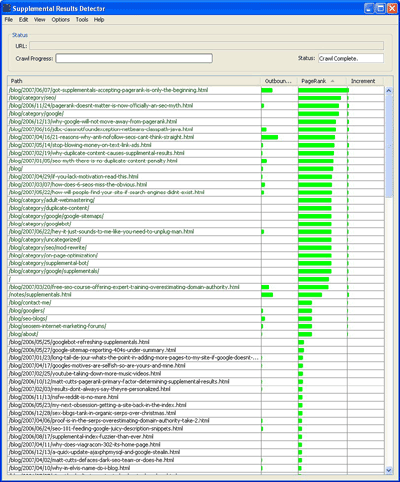Viewport: 400px width, 482px height.
Task: Open the View menu
Action: 39,20
